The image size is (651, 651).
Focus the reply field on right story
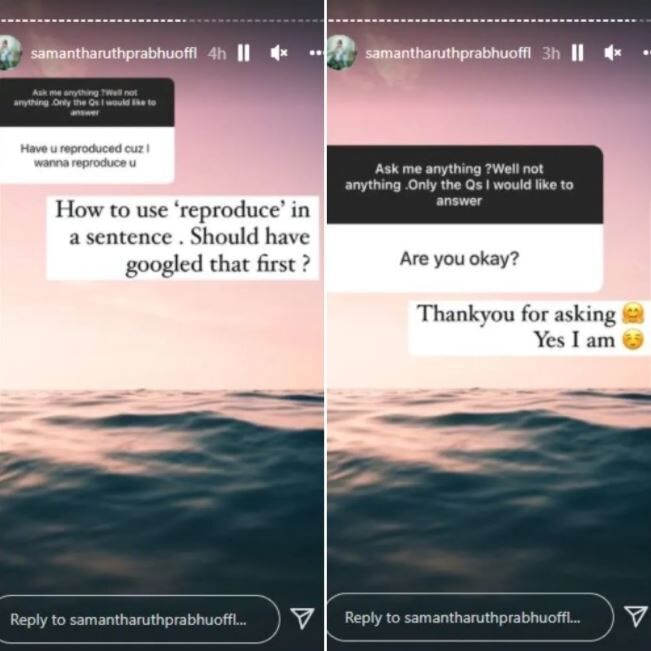[471, 617]
